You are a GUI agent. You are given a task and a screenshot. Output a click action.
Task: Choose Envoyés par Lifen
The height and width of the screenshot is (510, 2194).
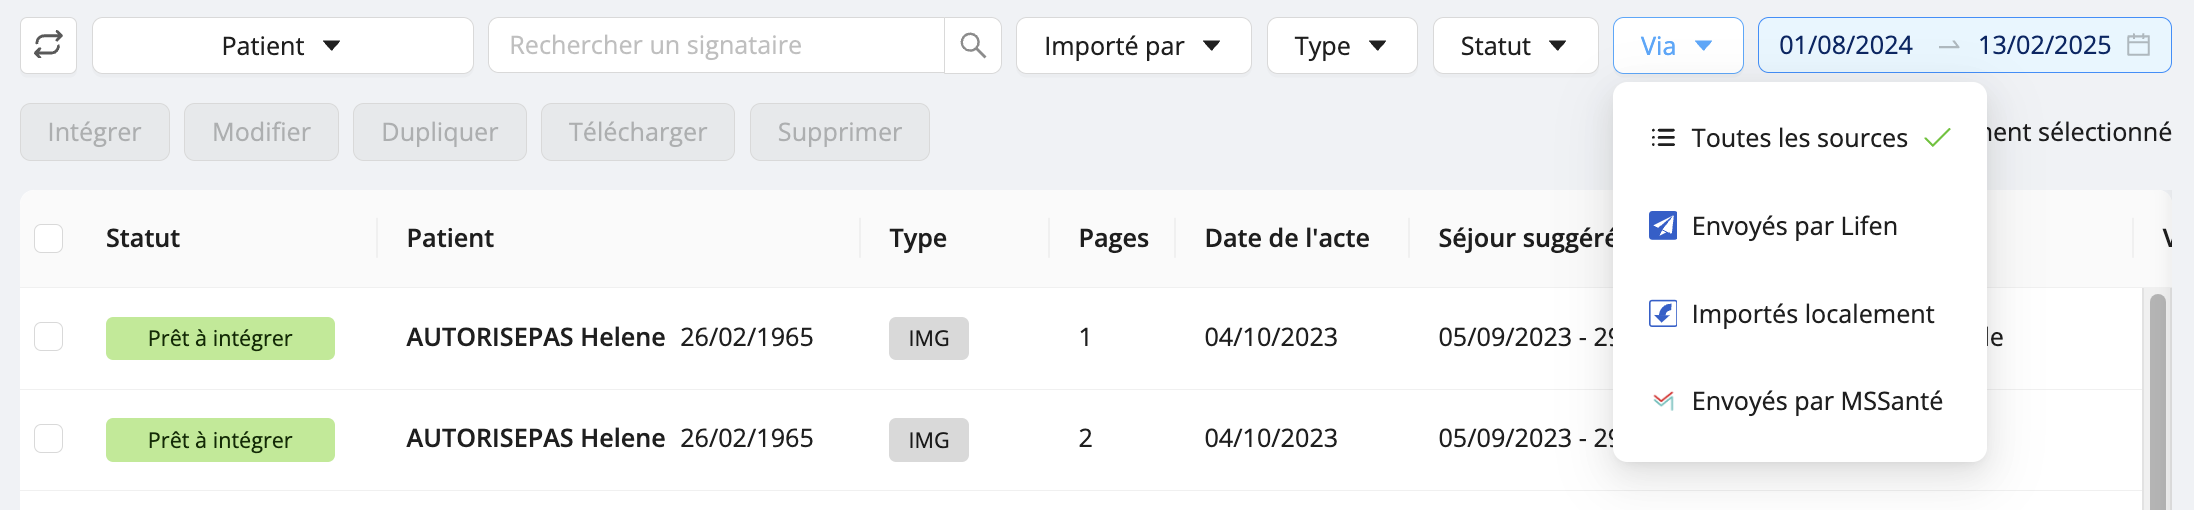point(1799,226)
